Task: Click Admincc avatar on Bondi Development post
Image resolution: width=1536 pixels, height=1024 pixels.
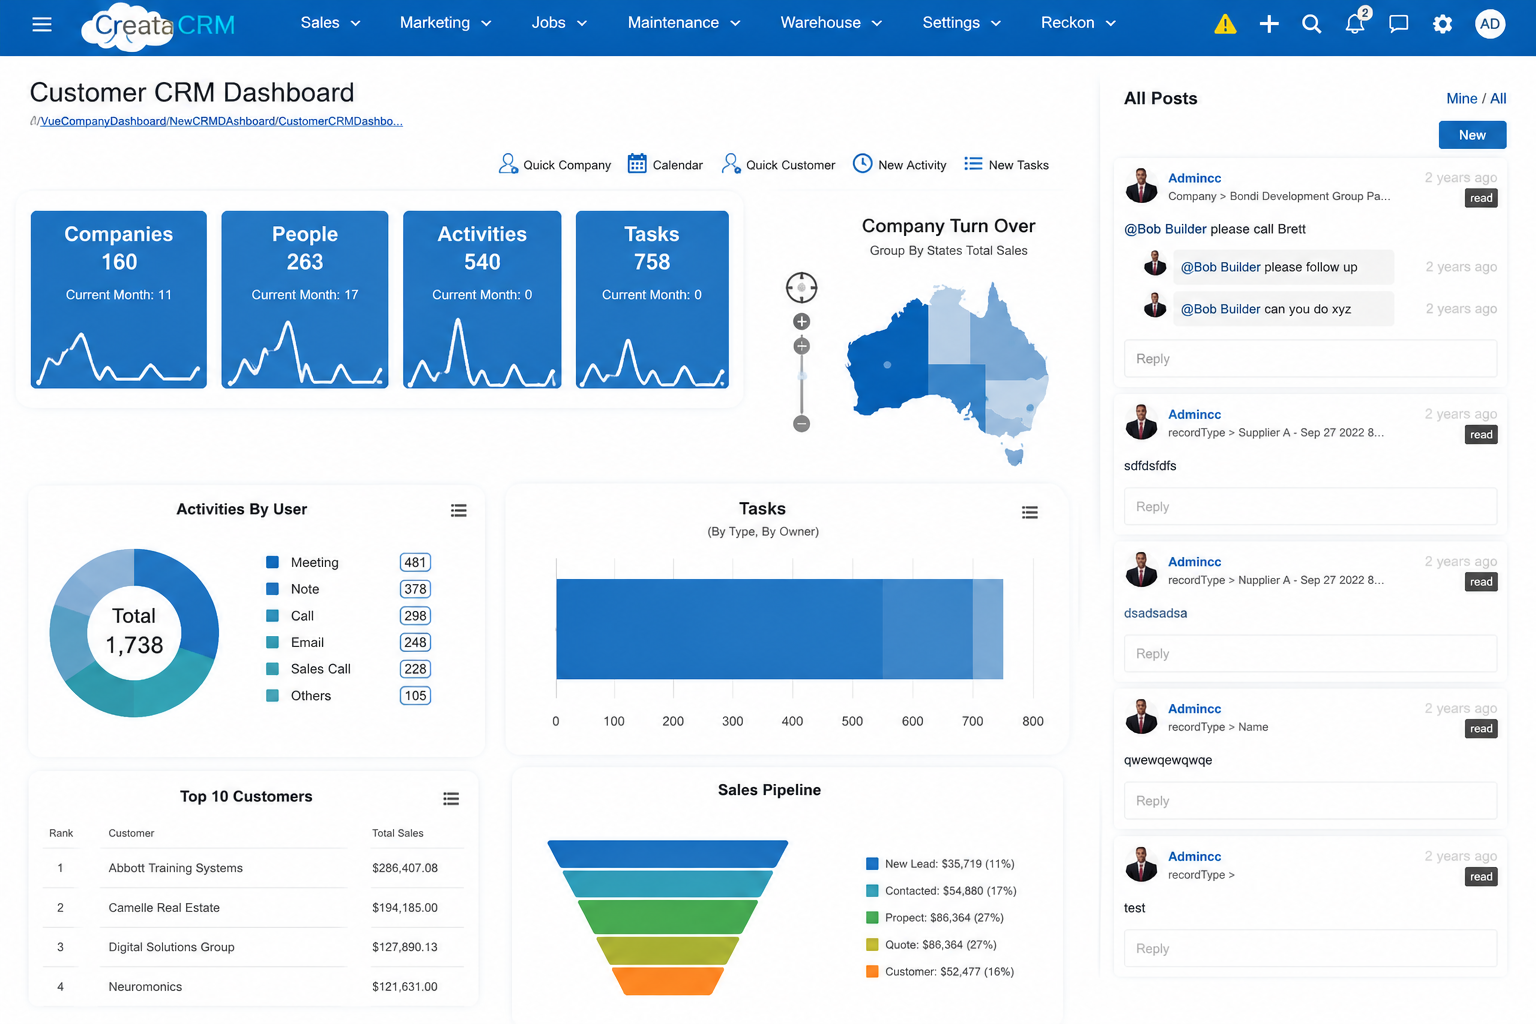Action: [x=1141, y=186]
